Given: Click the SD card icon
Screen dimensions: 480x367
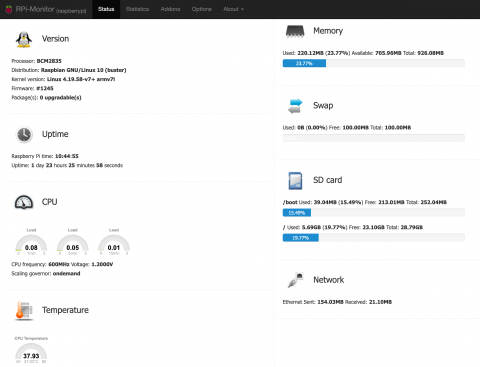Looking at the screenshot, I should [295, 181].
